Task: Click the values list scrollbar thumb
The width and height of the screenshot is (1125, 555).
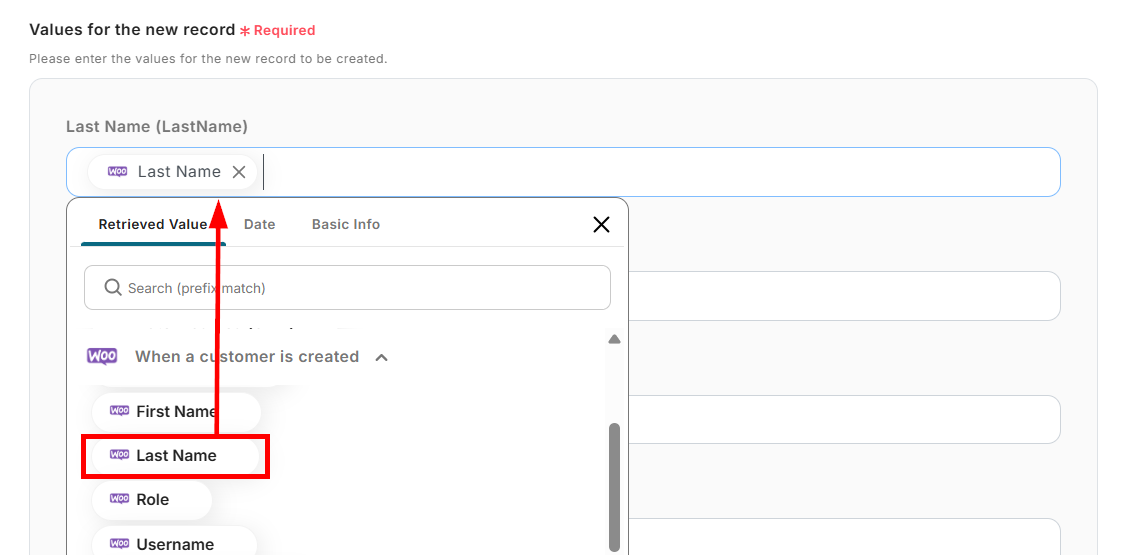Action: coord(614,485)
